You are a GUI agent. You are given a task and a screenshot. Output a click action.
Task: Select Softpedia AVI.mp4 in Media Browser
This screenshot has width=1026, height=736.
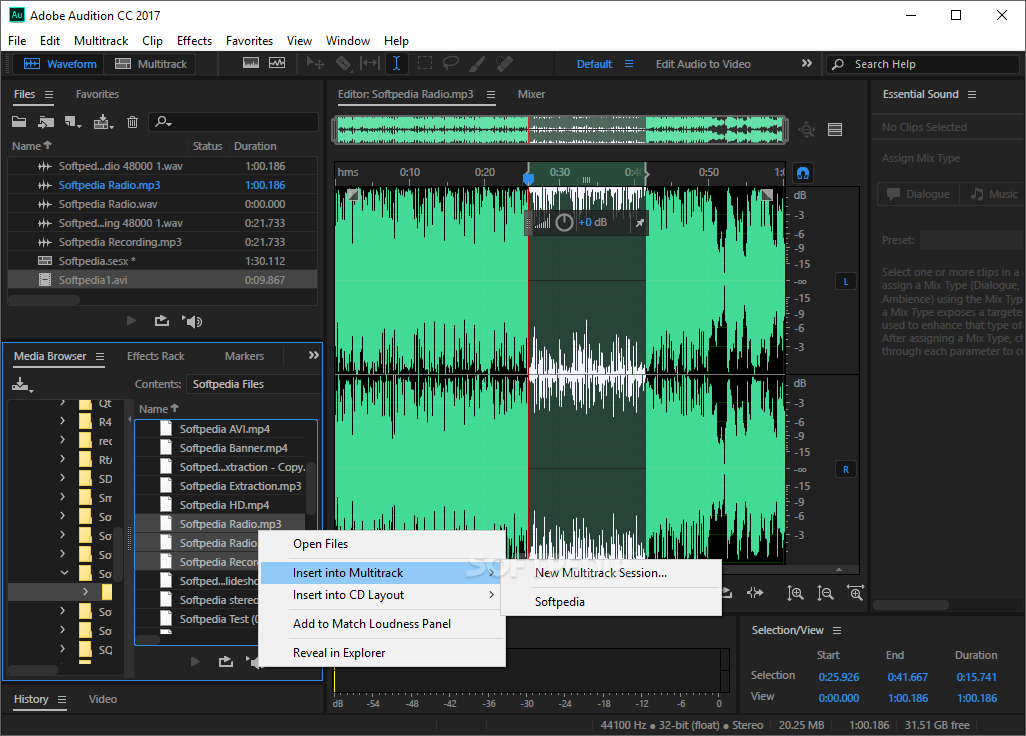(x=221, y=429)
